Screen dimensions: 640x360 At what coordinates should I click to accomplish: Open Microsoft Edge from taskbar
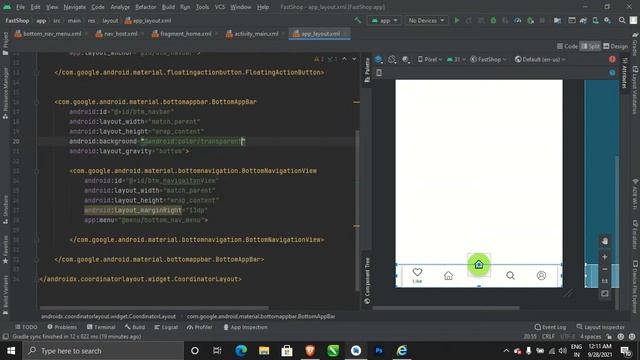point(241,351)
